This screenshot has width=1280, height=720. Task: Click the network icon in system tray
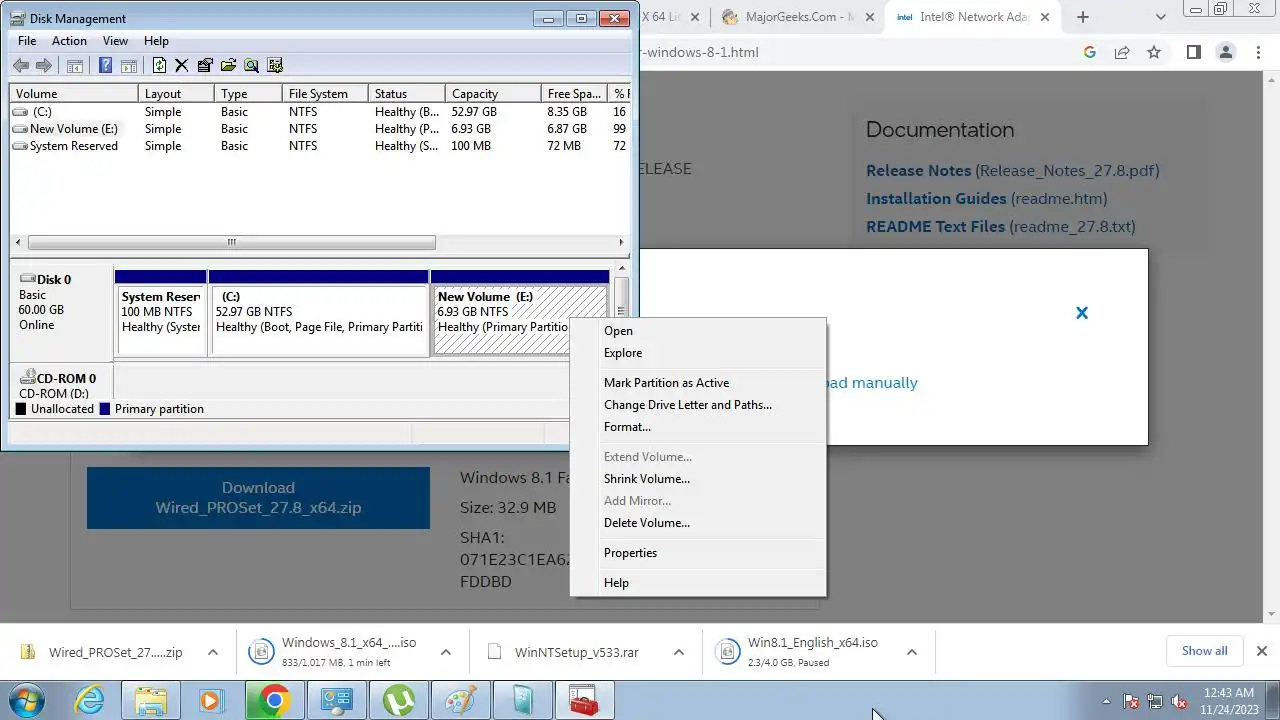coord(1155,701)
